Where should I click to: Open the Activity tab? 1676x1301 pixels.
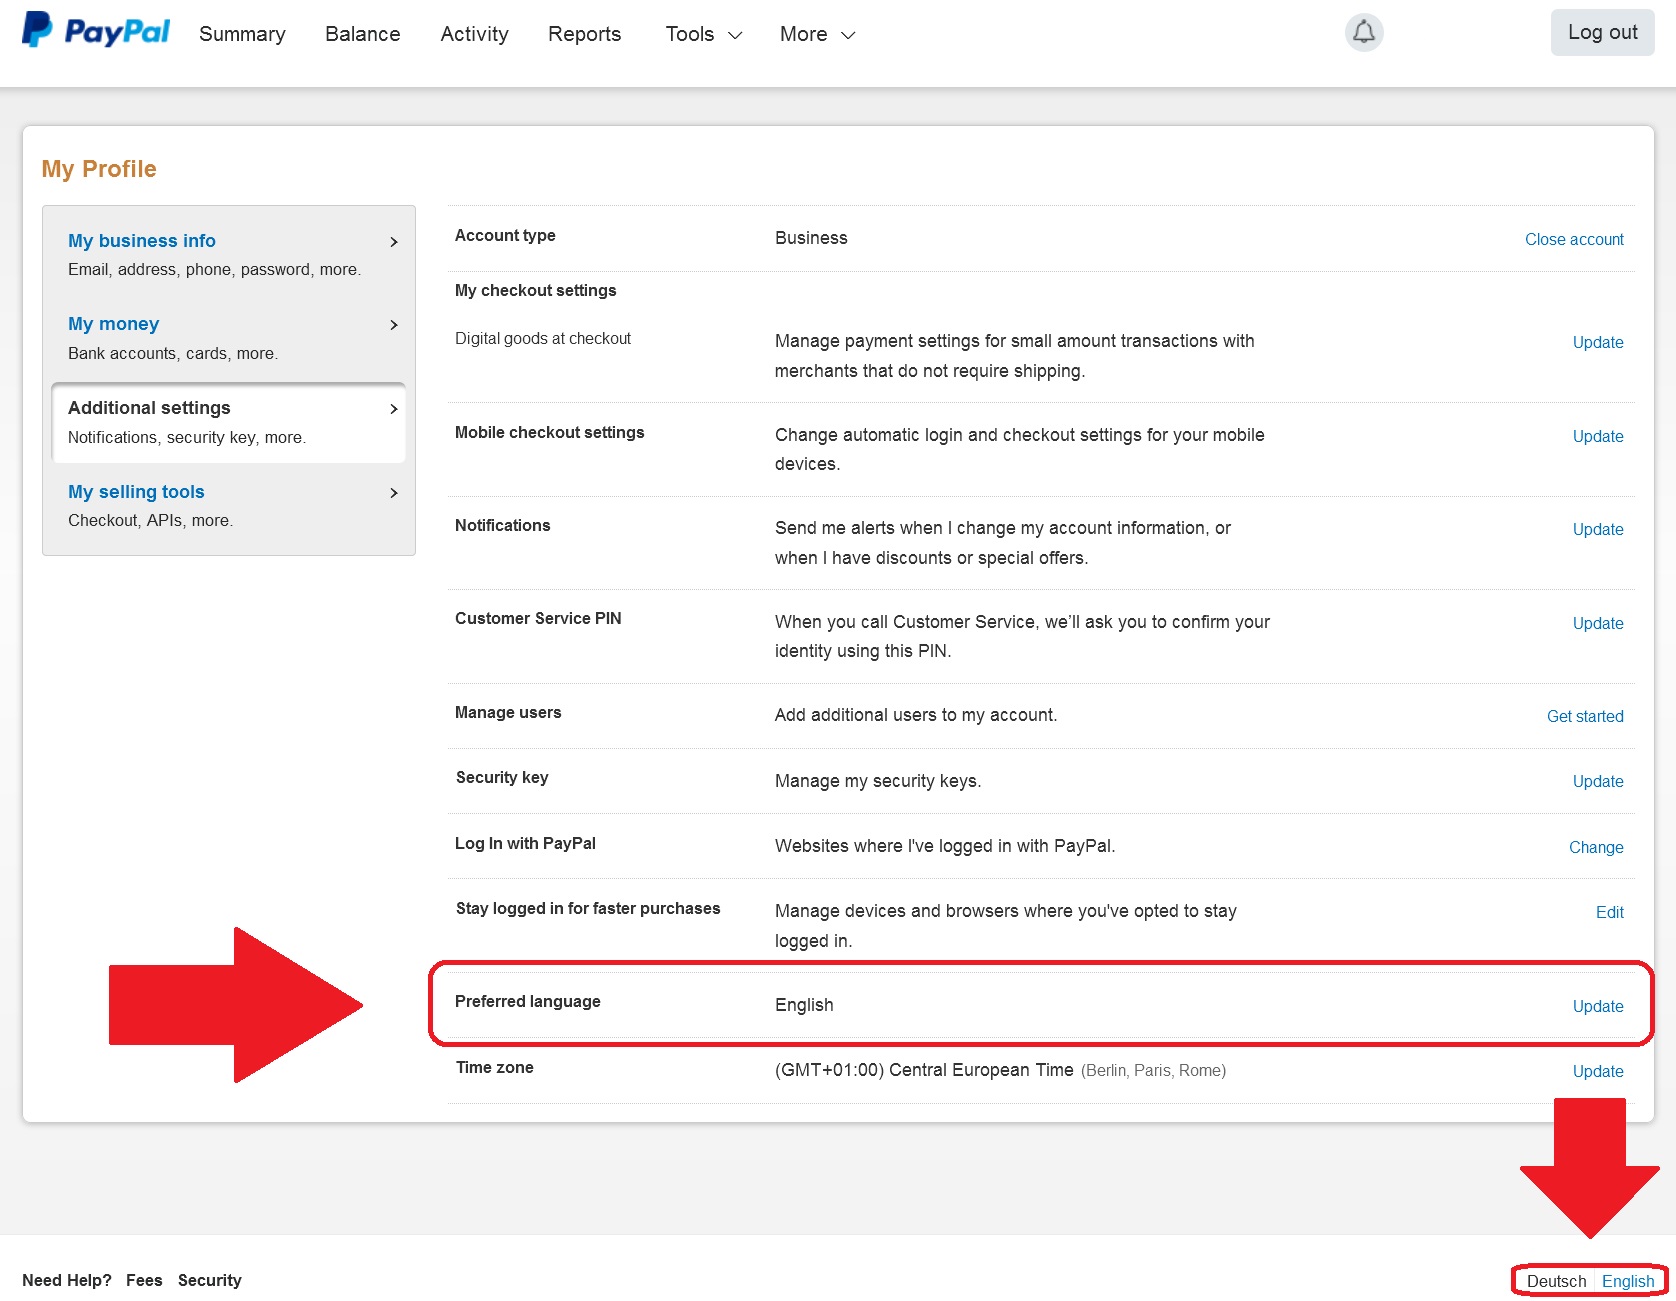(474, 34)
